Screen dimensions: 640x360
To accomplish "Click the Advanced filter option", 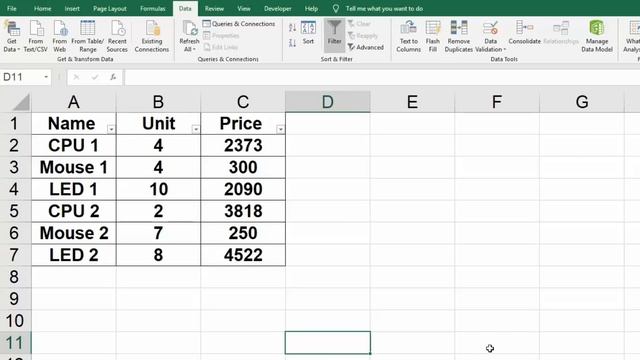I will [x=366, y=47].
